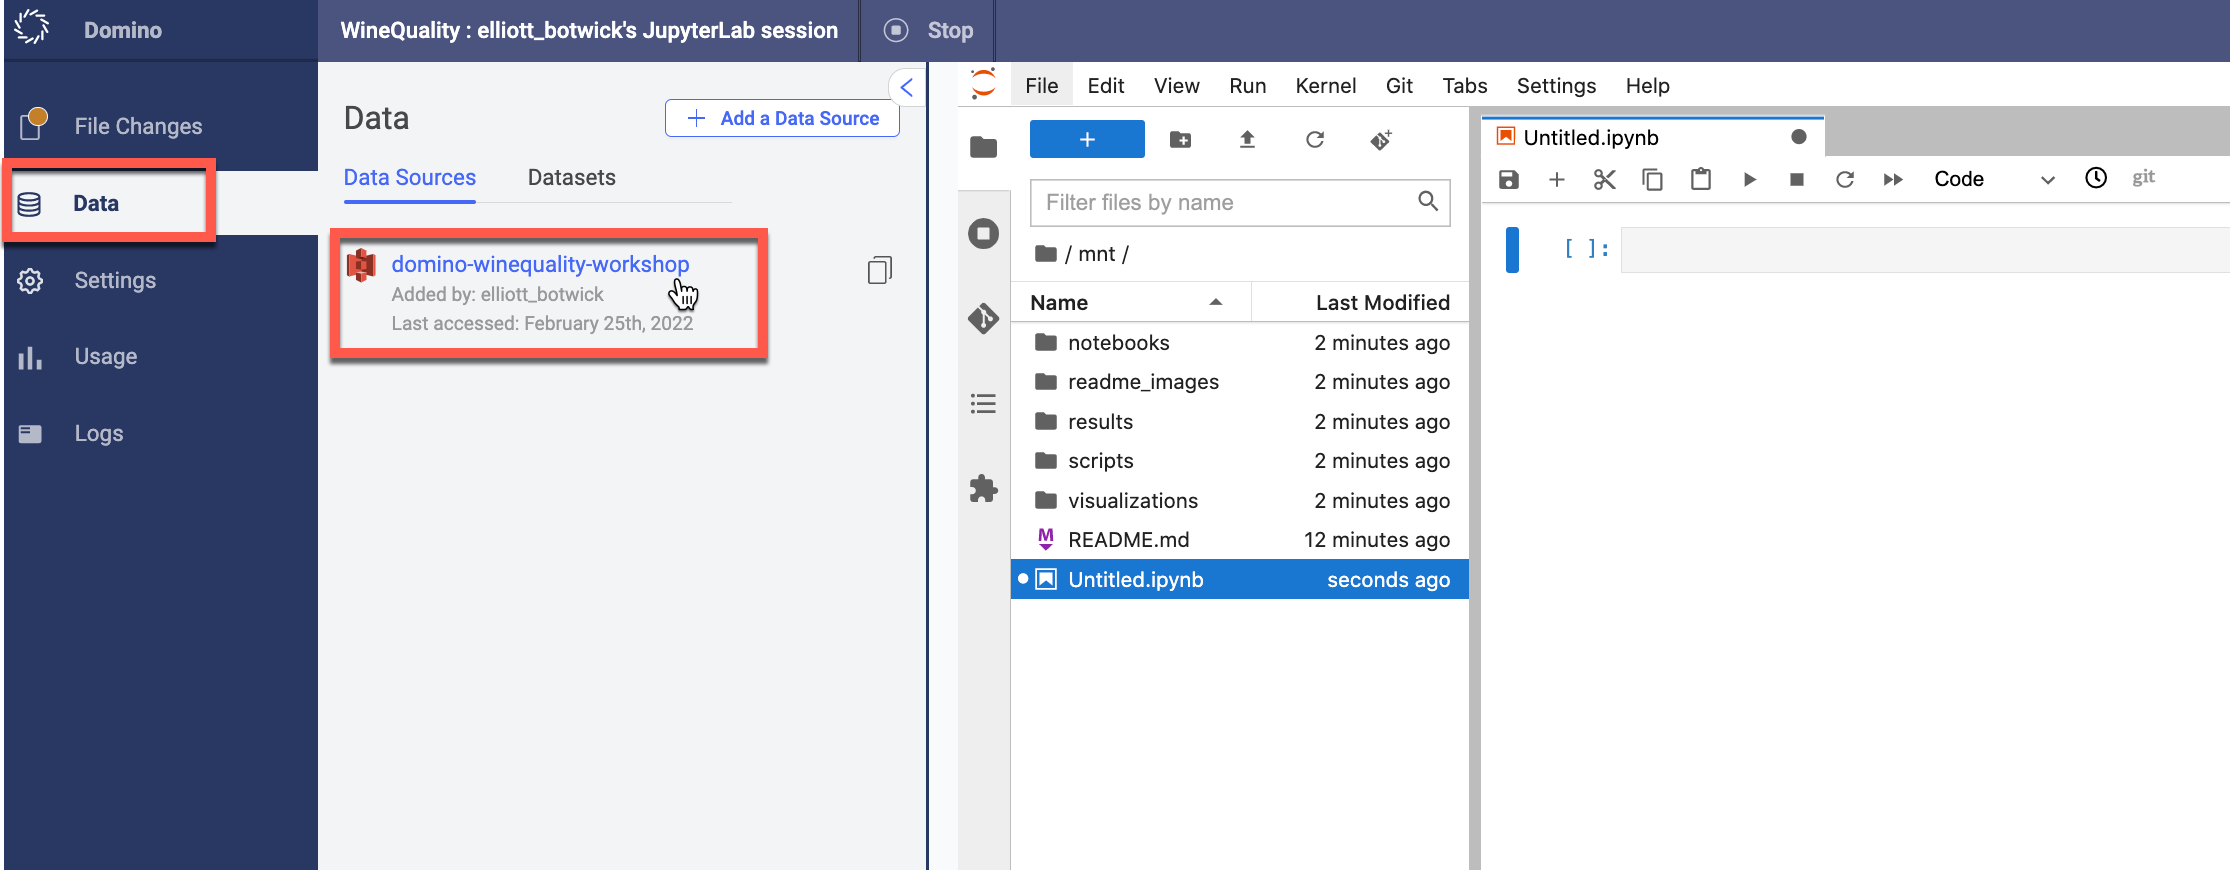Interrupt the kernel
This screenshot has height=870, width=2230.
pyautogui.click(x=1797, y=179)
